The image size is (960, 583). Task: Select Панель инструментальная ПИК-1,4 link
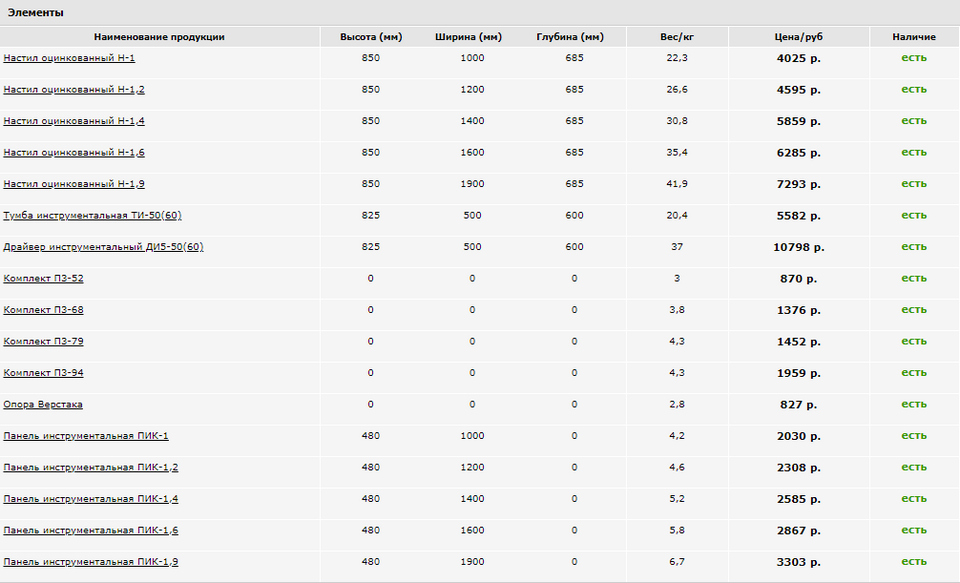point(91,499)
